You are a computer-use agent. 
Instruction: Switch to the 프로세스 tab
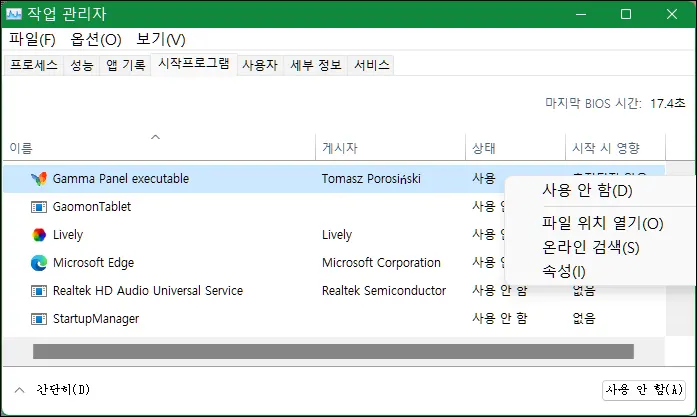[34, 65]
